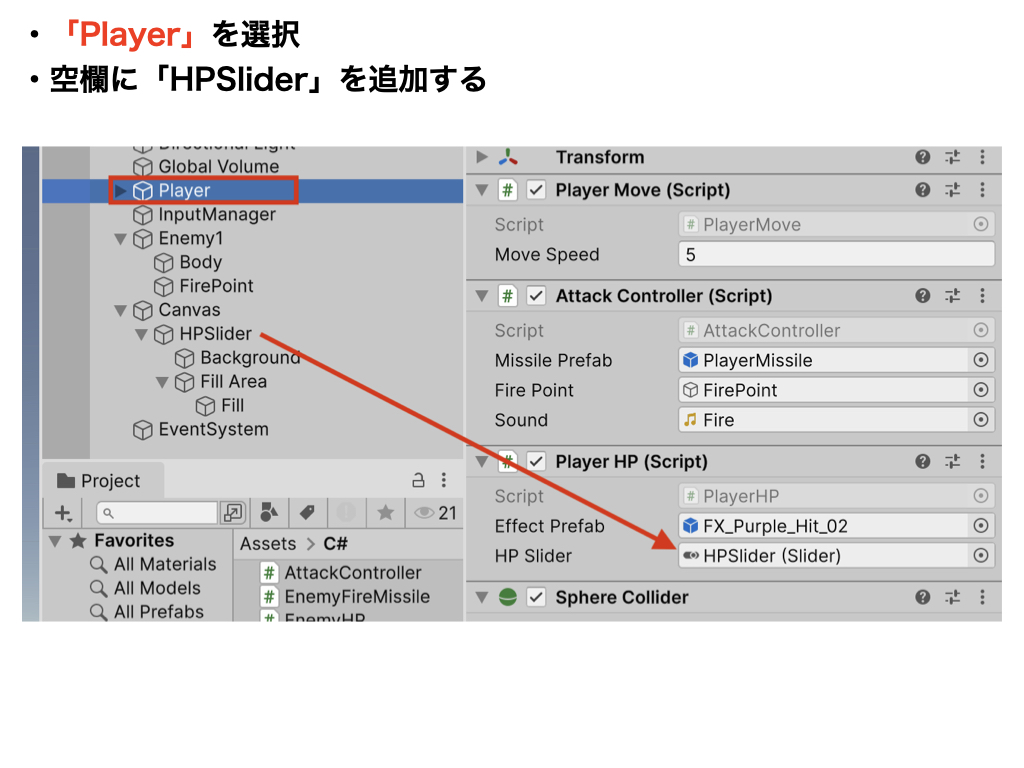The width and height of the screenshot is (1024, 768).
Task: Open presets for Sphere Collider
Action: click(x=952, y=597)
